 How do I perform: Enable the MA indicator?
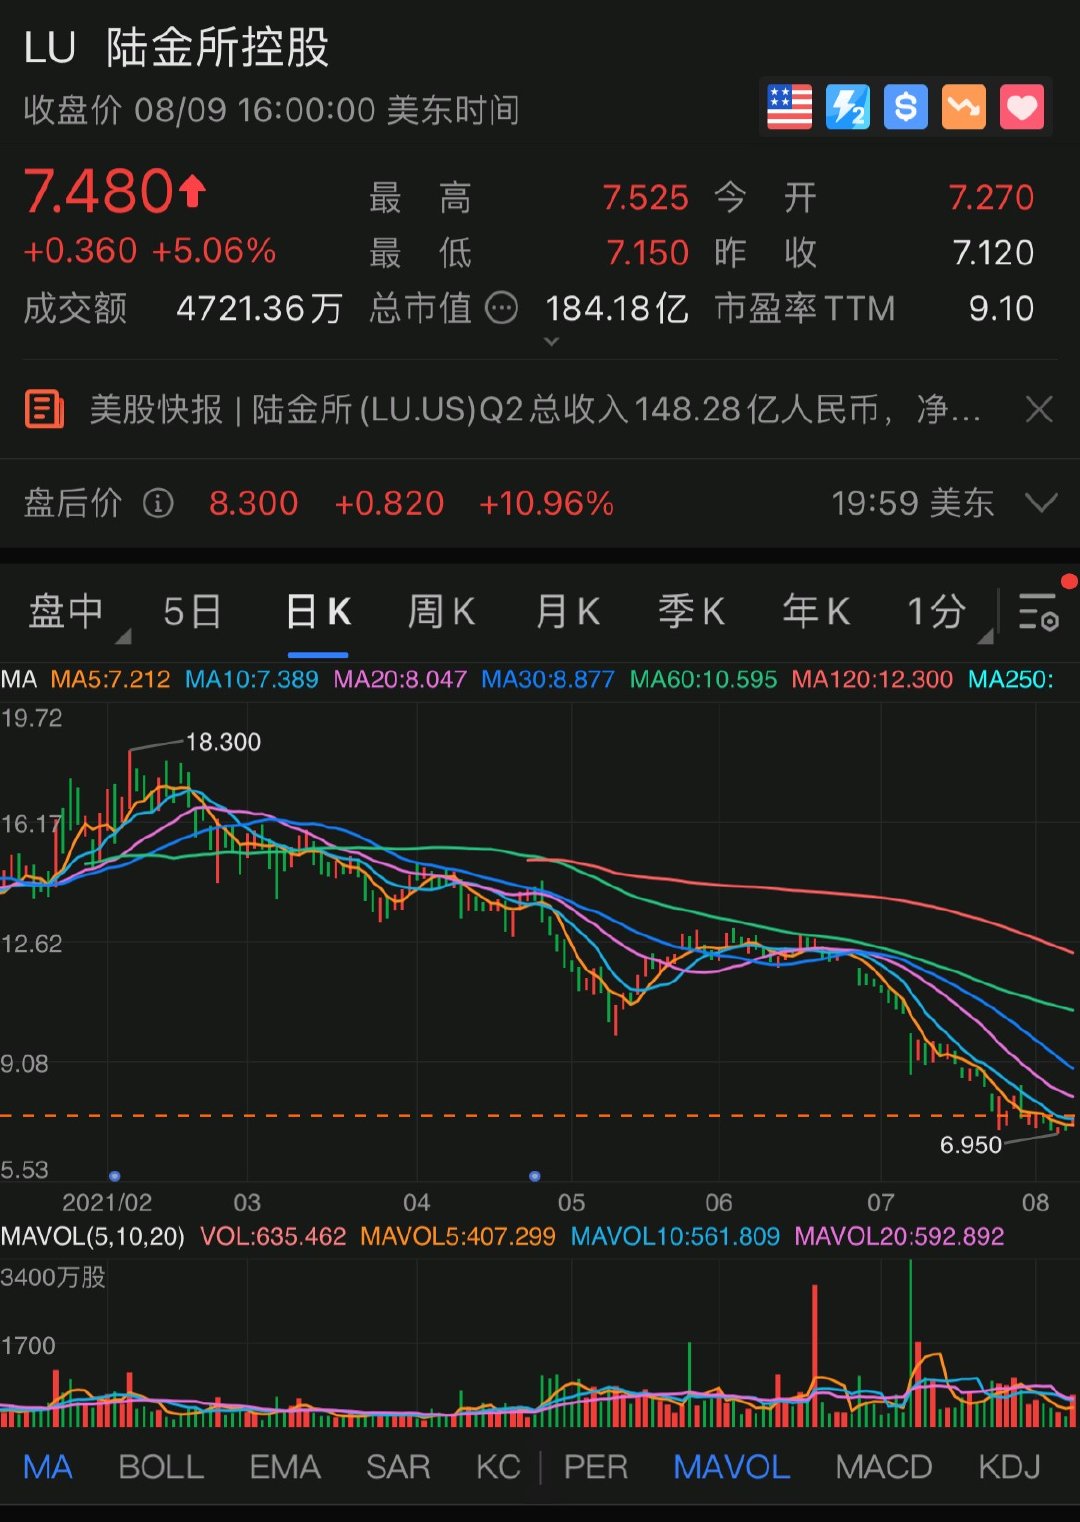point(48,1467)
